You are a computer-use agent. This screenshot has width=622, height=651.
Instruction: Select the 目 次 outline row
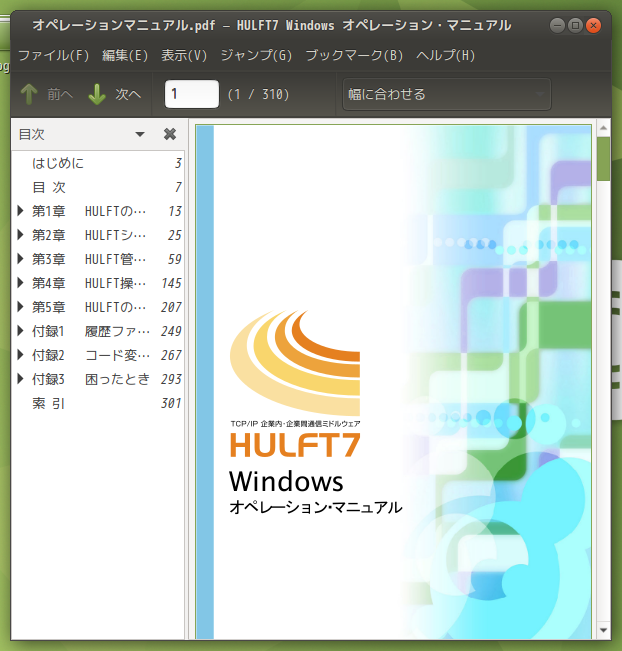(x=98, y=187)
